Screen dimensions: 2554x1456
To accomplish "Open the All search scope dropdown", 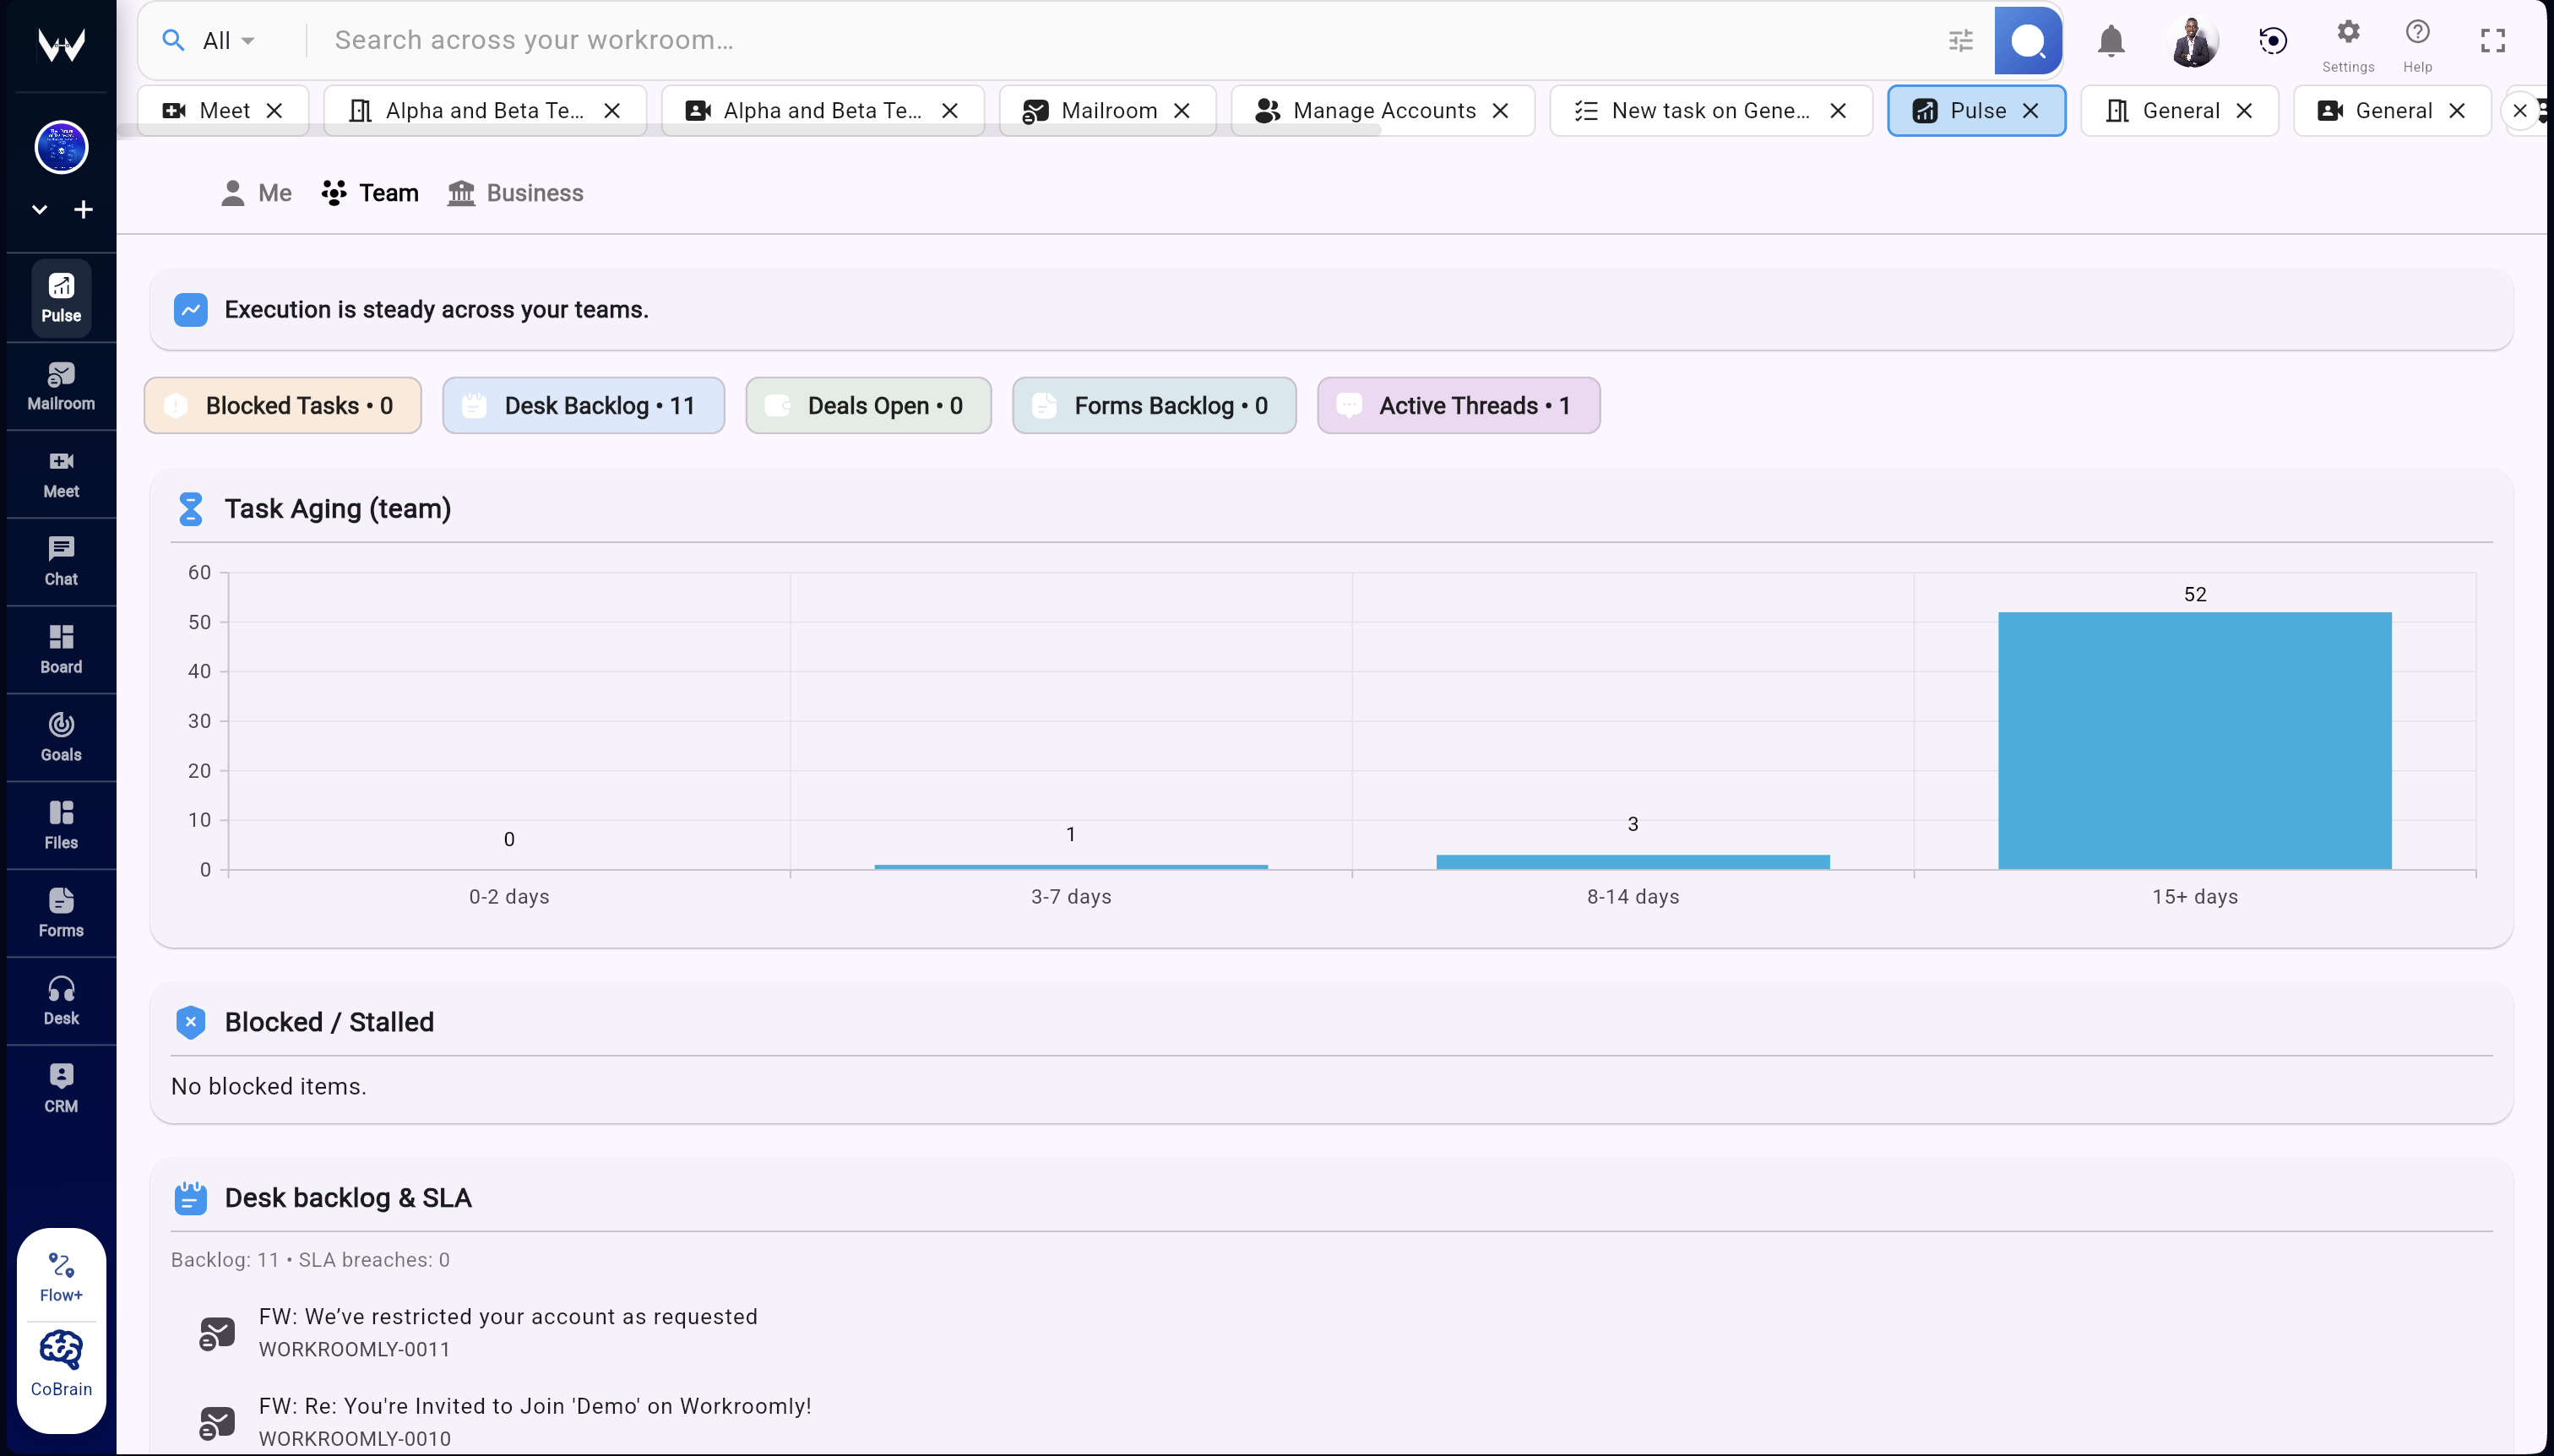I will pyautogui.click(x=210, y=40).
